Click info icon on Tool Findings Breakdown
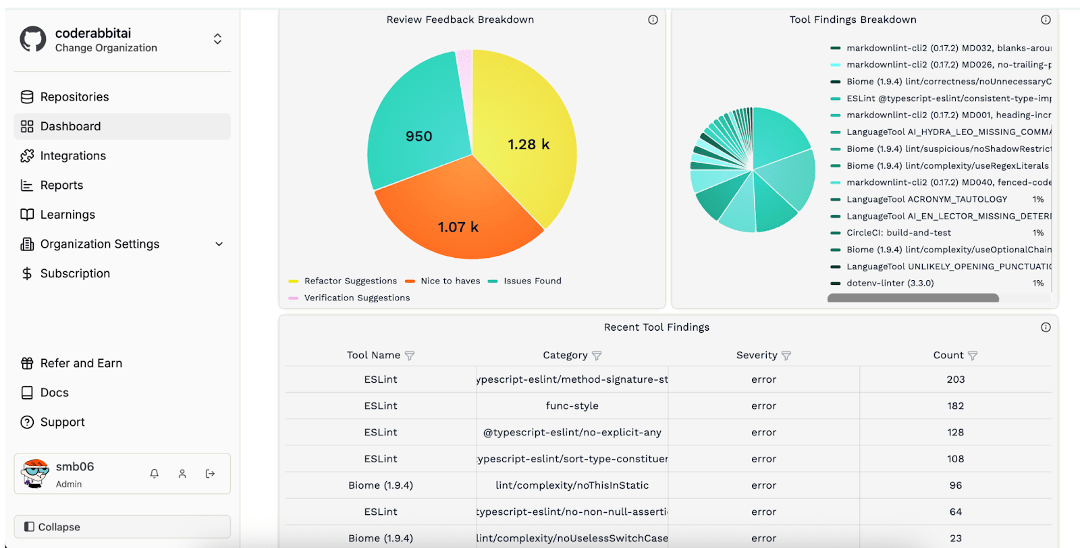The image size is (1080, 548). click(x=1046, y=20)
